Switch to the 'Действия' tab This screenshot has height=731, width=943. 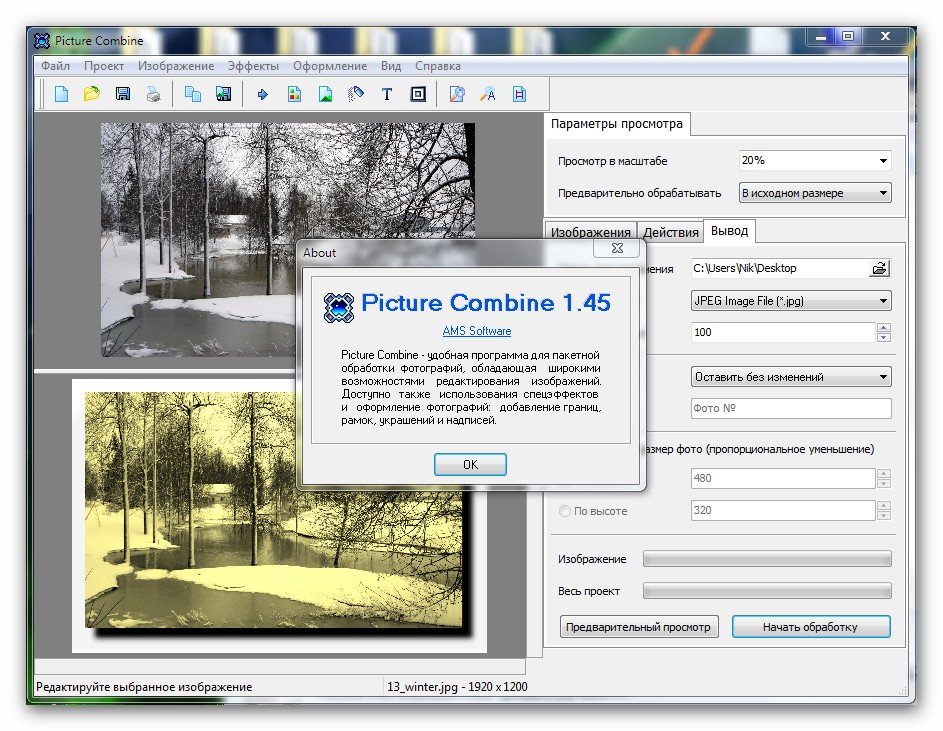[670, 232]
